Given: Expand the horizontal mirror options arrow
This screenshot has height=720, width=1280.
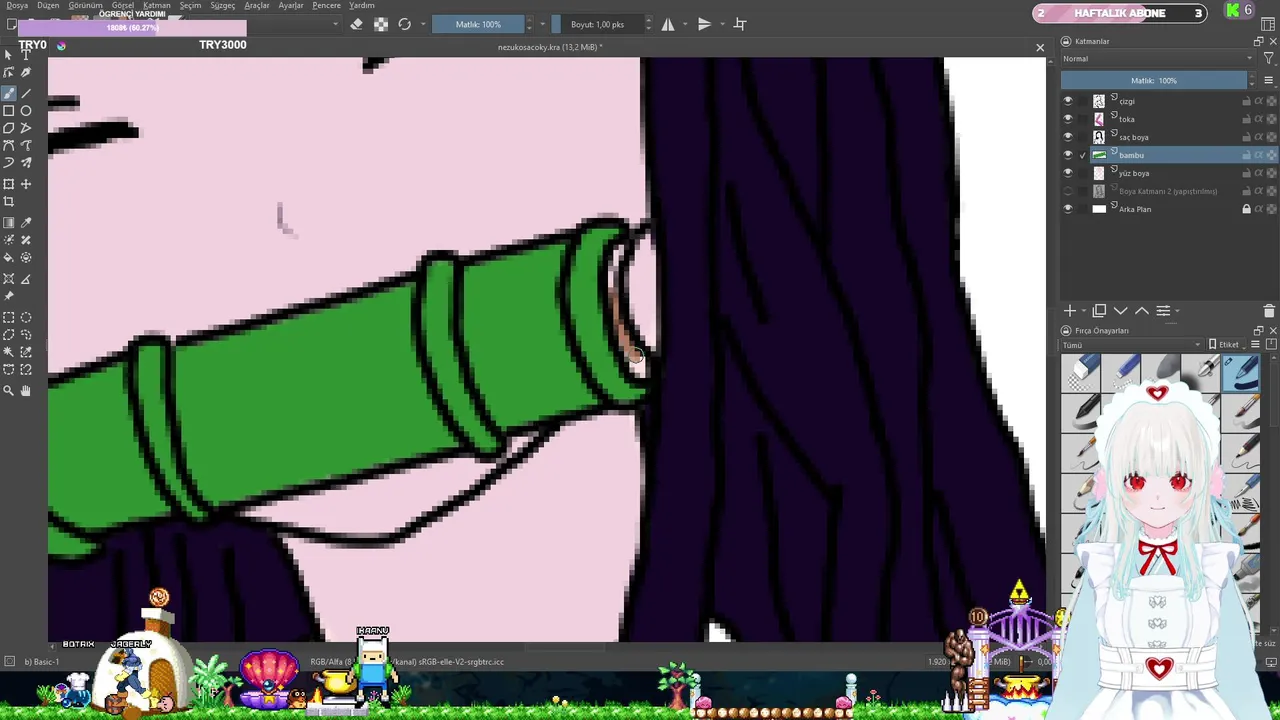Looking at the screenshot, I should (684, 24).
